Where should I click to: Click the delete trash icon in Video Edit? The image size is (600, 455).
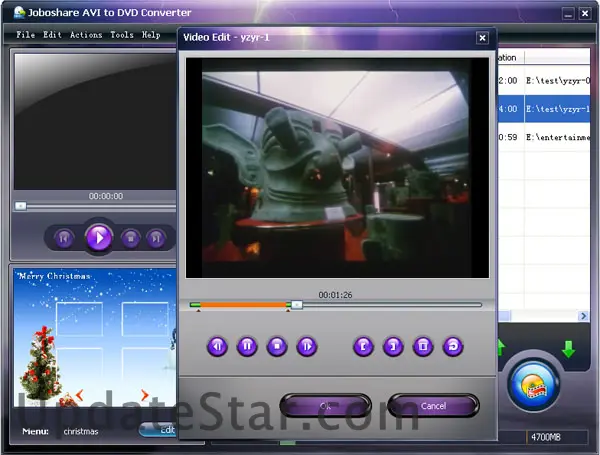pos(423,347)
